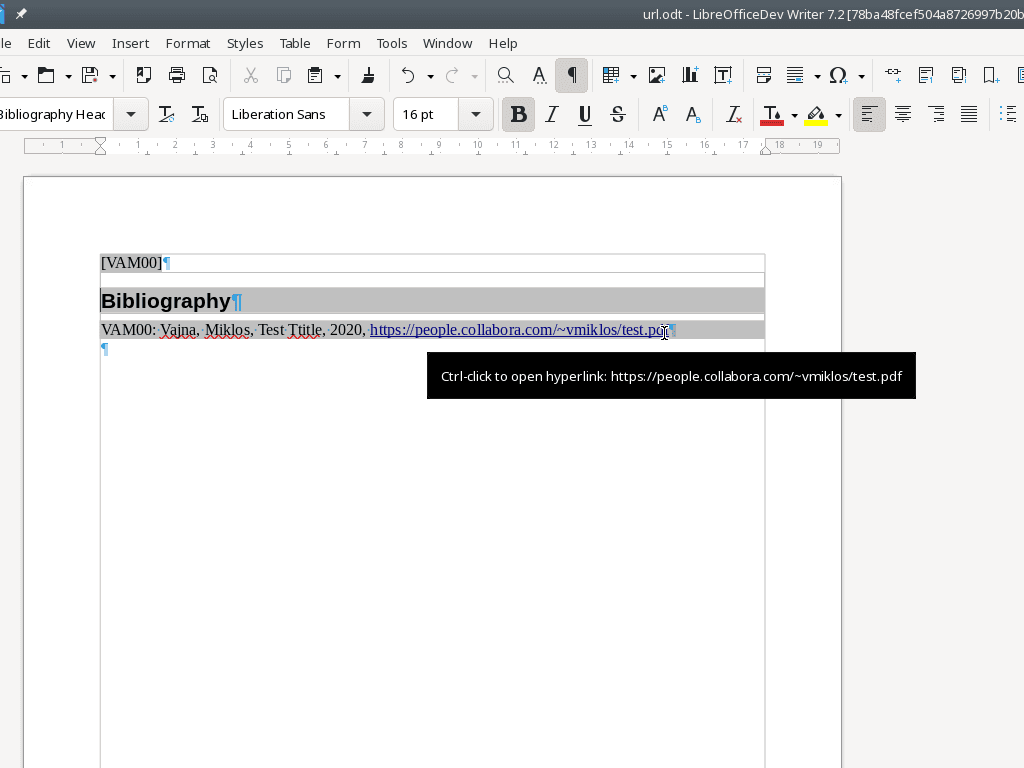Insert a text box
Screen dimensions: 1024x768
click(x=723, y=75)
